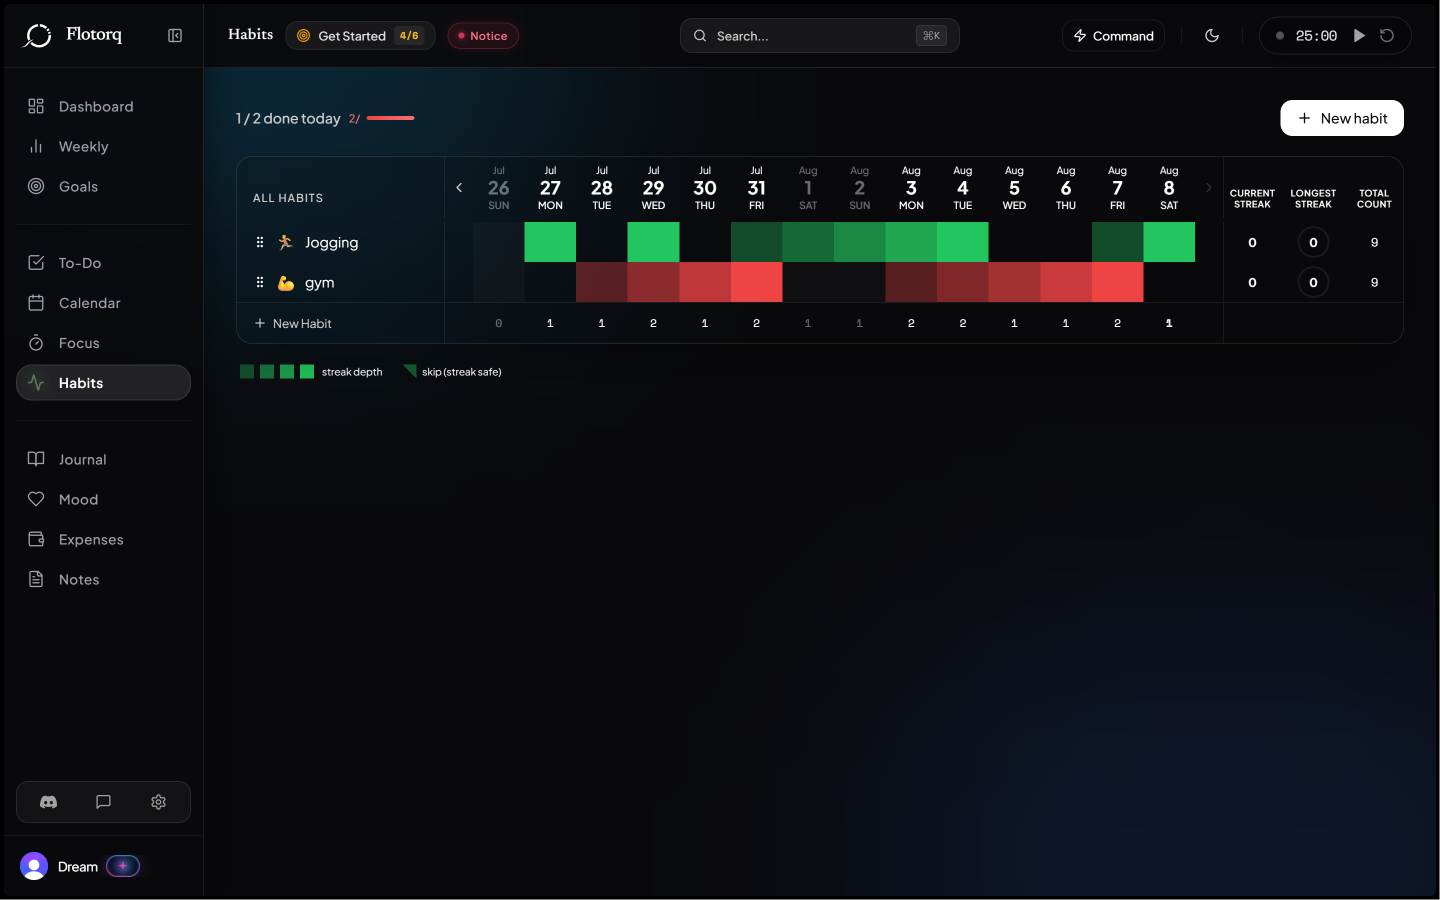This screenshot has height=900, width=1440.
Task: Focus the Search field
Action: (820, 36)
